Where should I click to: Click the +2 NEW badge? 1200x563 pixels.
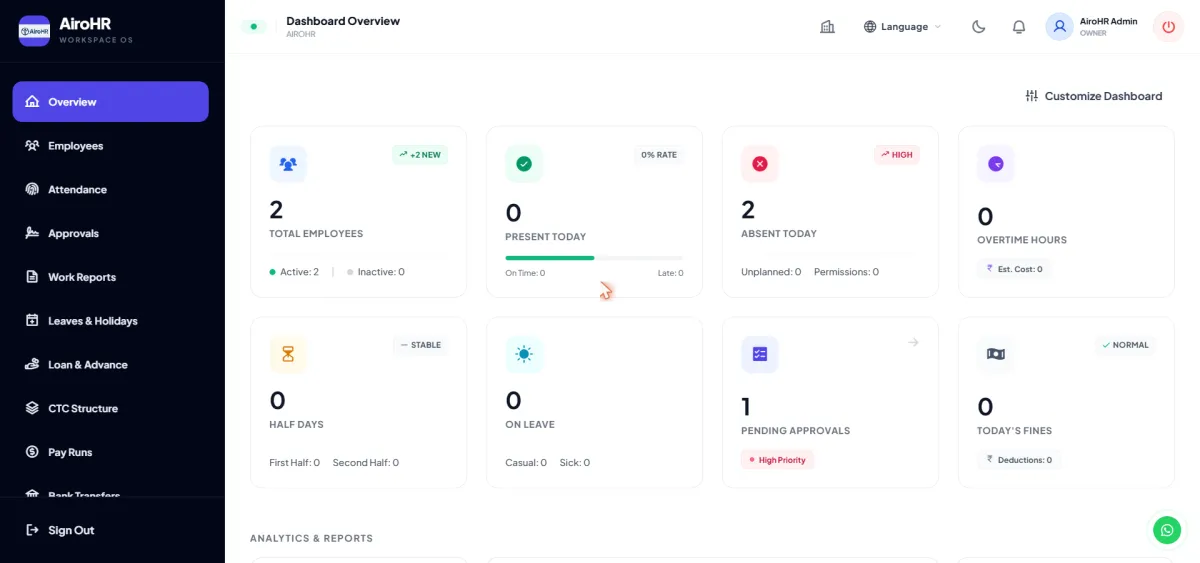coord(419,155)
